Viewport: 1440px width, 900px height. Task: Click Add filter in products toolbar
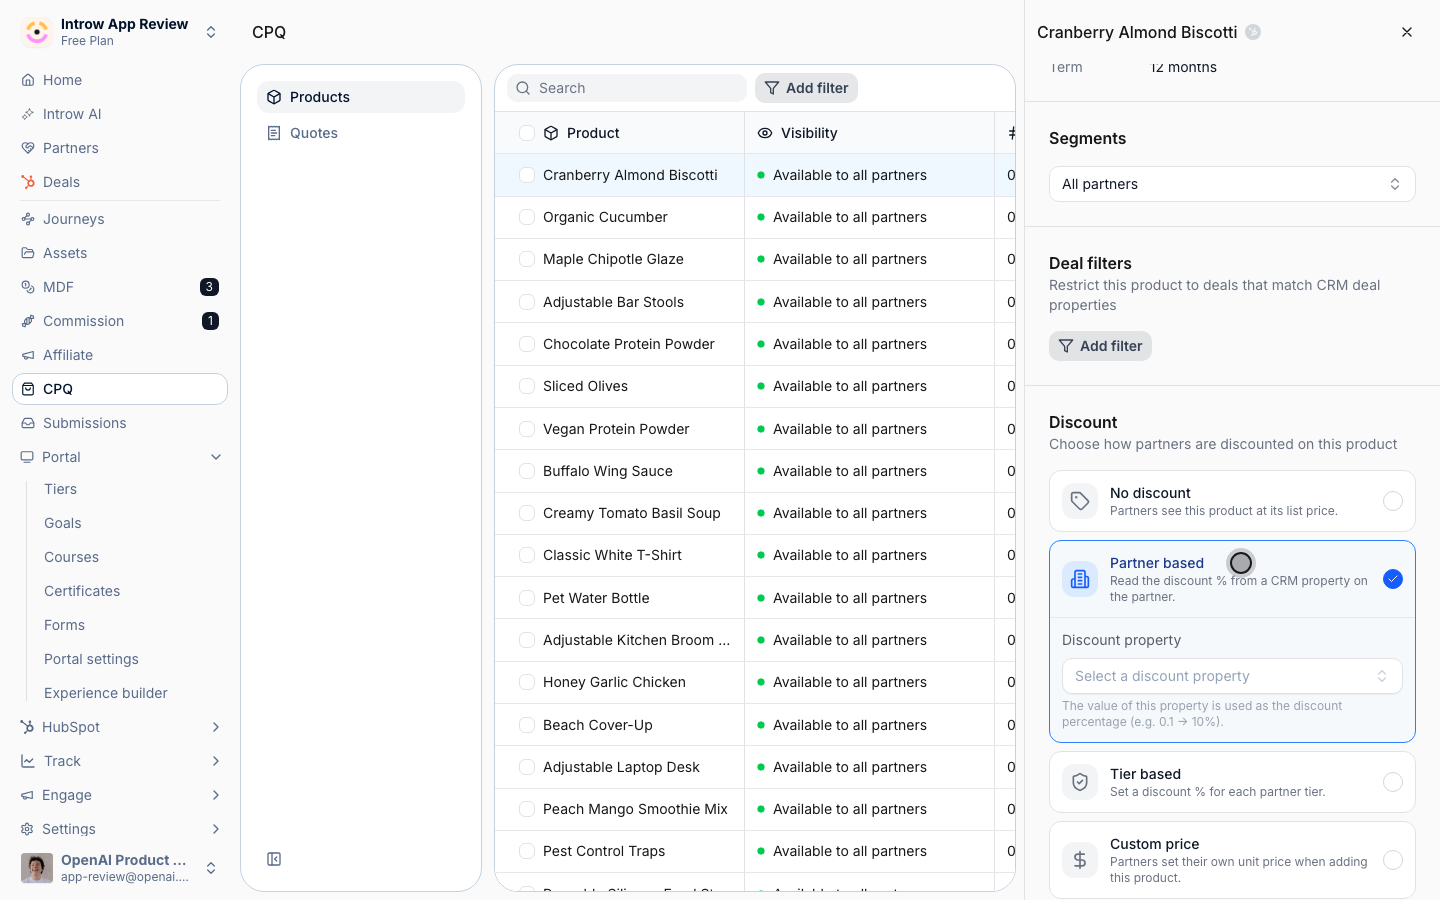(806, 88)
